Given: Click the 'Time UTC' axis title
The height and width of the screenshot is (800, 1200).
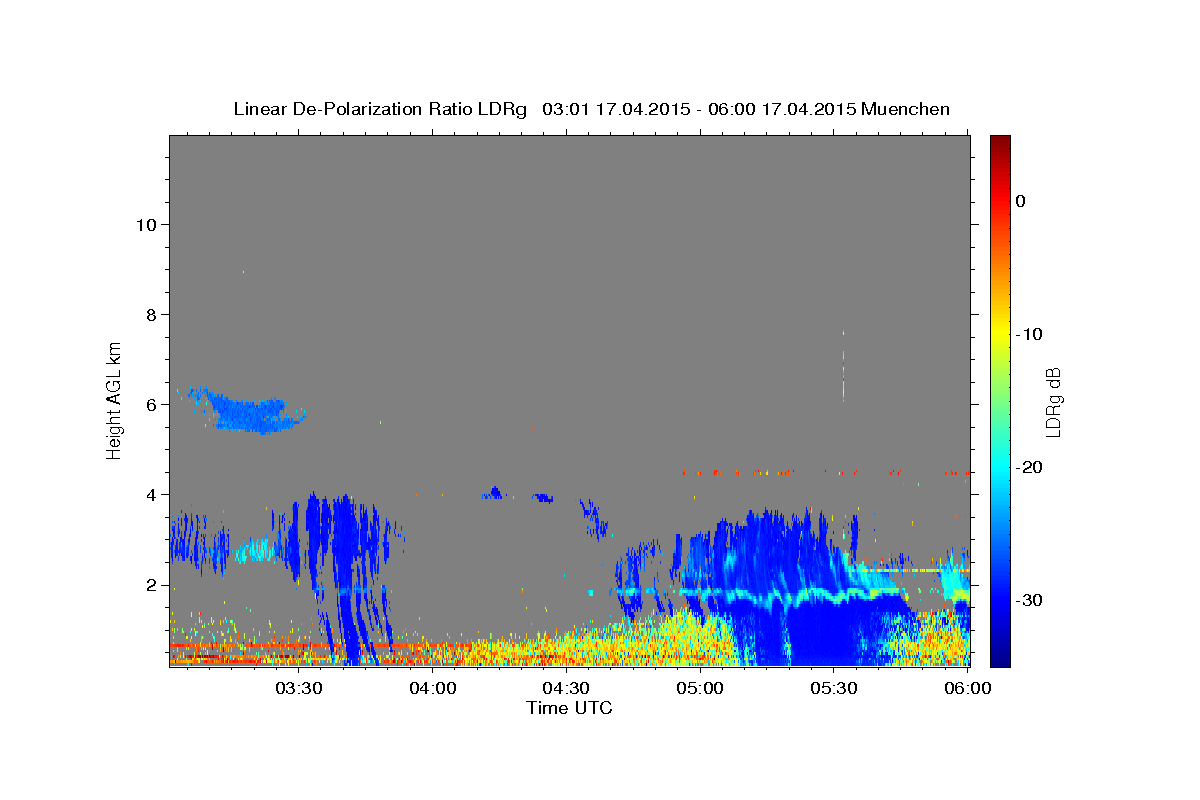Looking at the screenshot, I should tap(569, 708).
